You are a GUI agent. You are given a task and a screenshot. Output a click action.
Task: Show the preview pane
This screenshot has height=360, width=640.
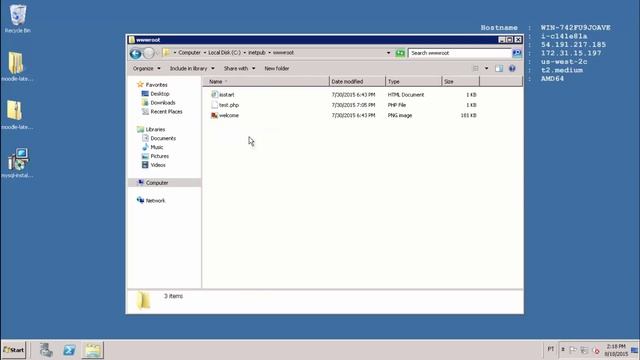[x=499, y=69]
